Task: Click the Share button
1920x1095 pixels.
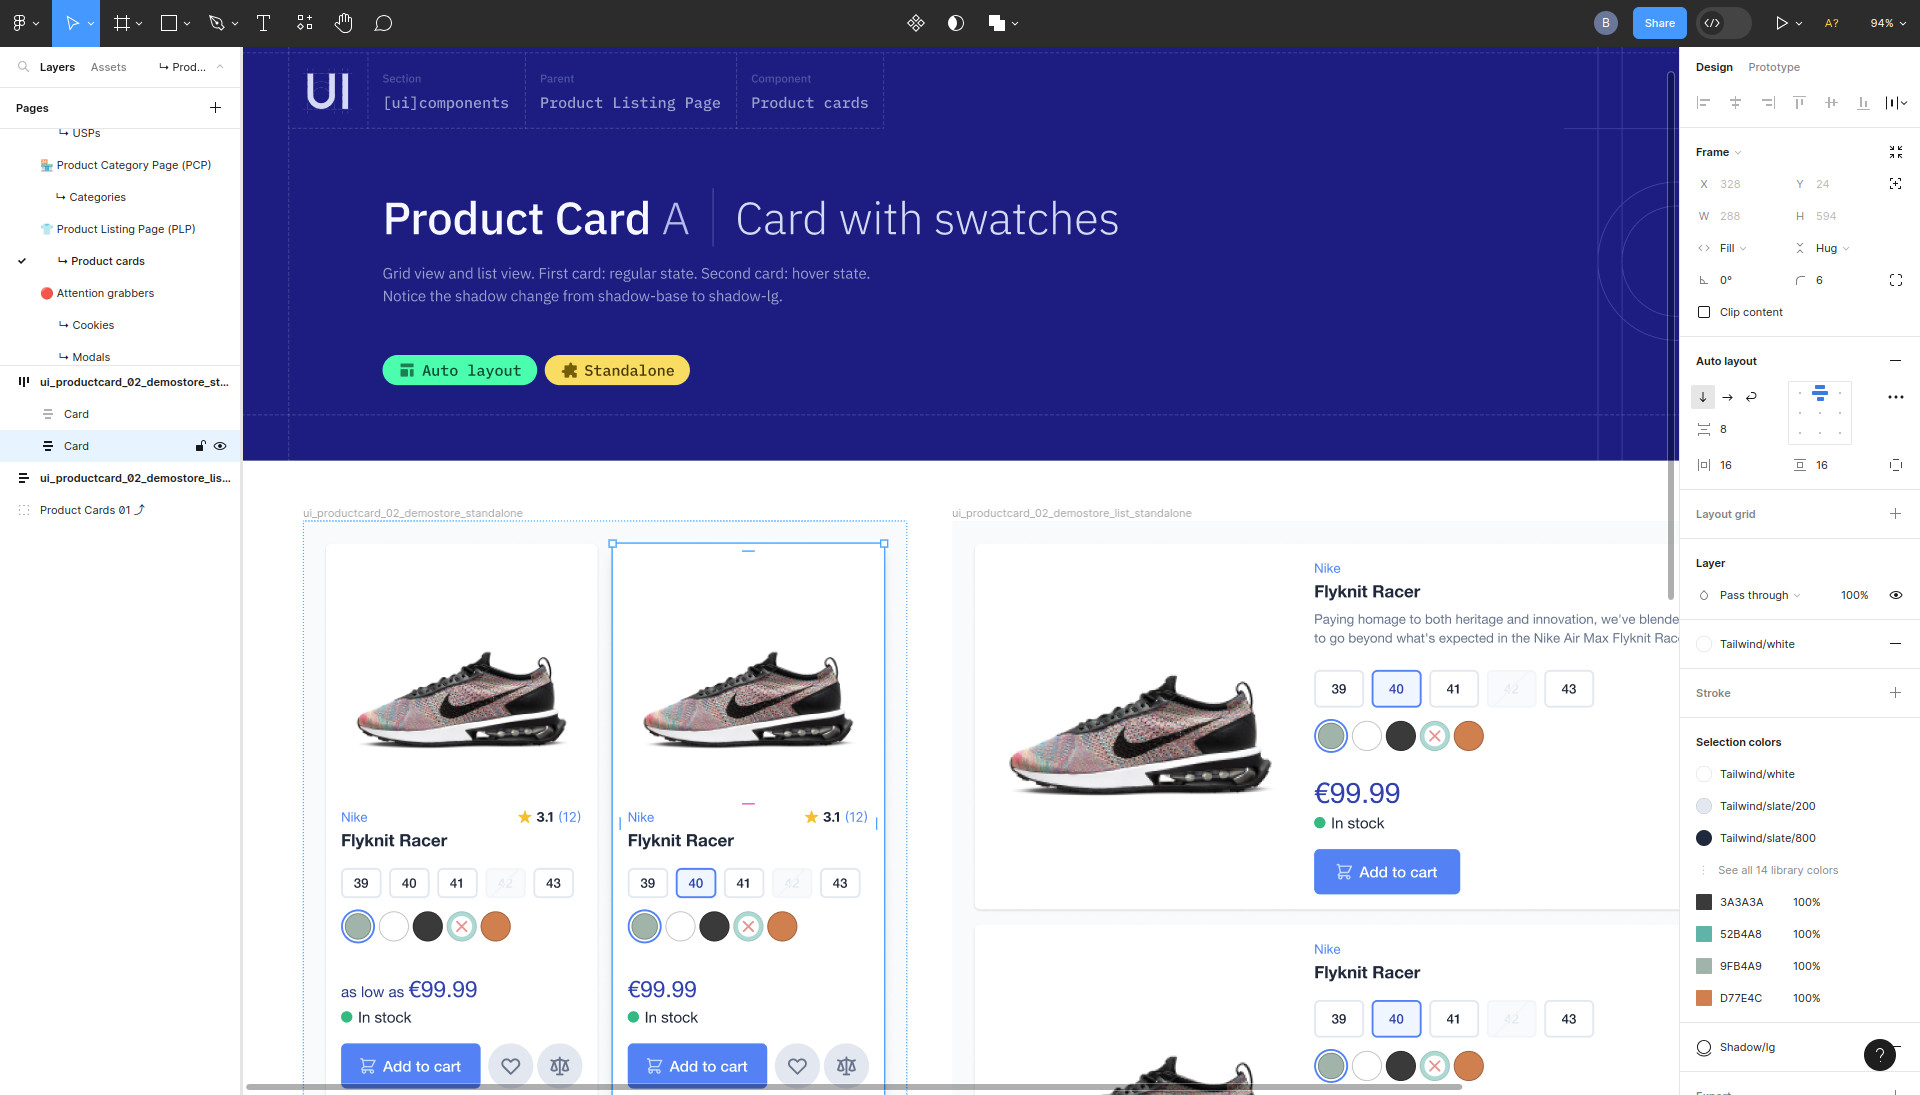Action: coord(1658,22)
